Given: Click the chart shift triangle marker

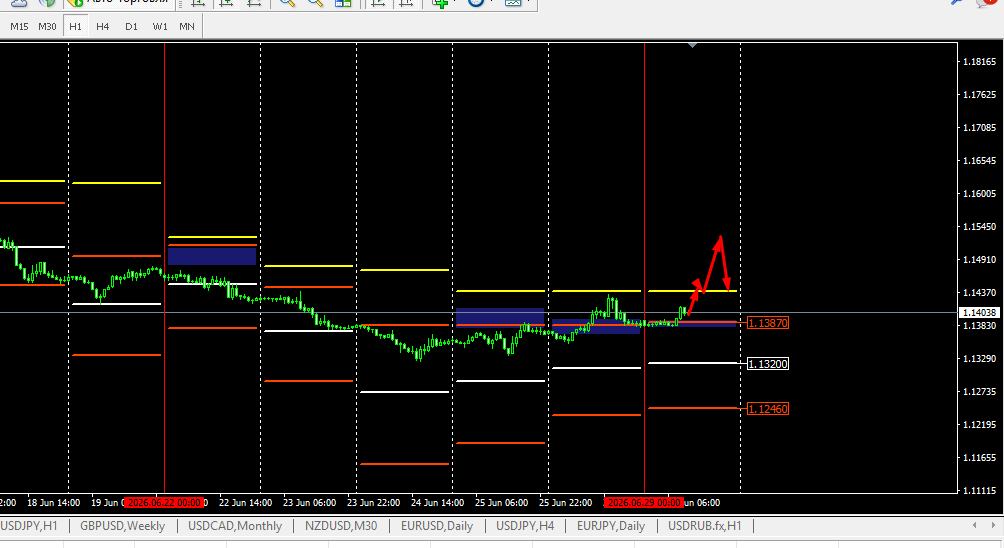Looking at the screenshot, I should click(692, 45).
